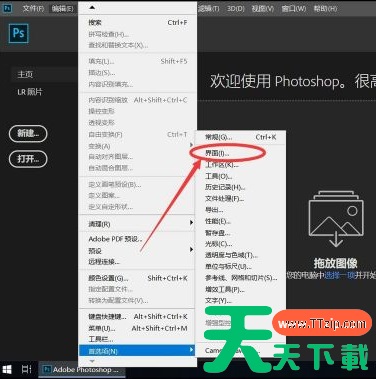
Task: Choose 键盘快捷键... menu item
Action: 137,317
